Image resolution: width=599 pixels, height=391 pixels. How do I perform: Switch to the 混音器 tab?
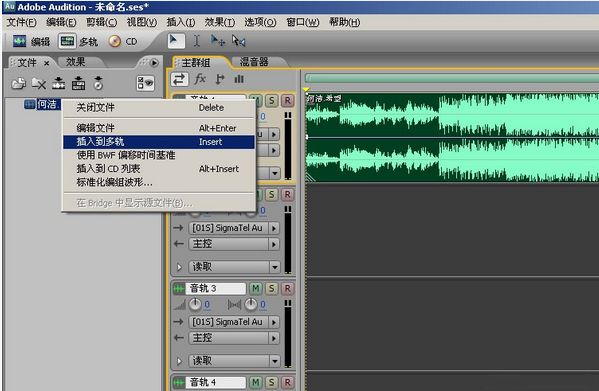(254, 62)
